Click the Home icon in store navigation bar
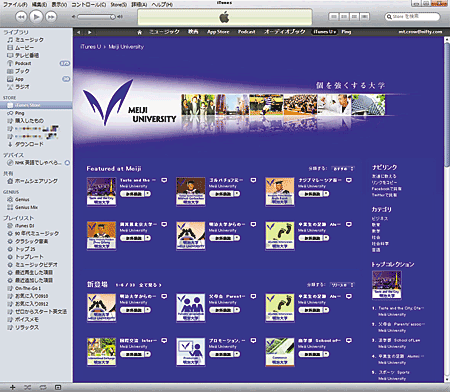 click(x=140, y=32)
